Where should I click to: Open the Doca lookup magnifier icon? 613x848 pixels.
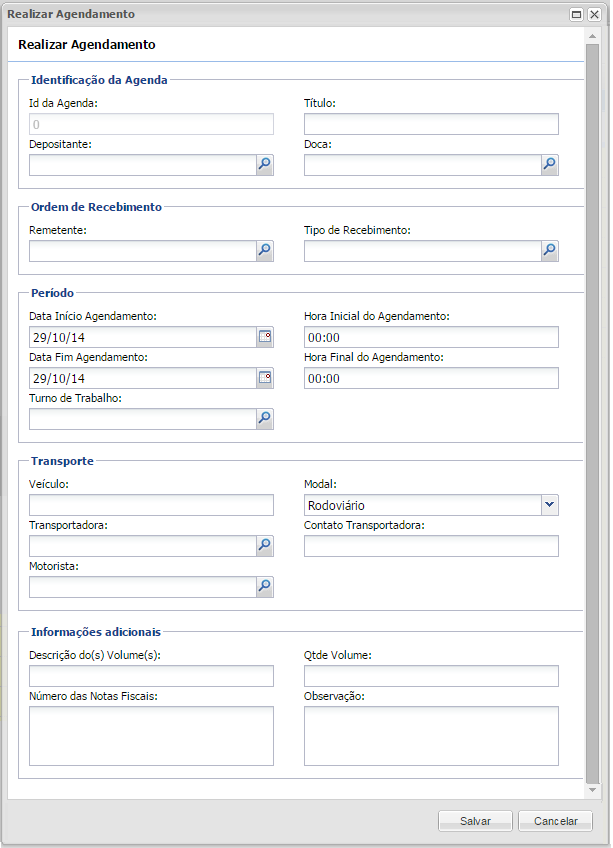[x=550, y=166]
